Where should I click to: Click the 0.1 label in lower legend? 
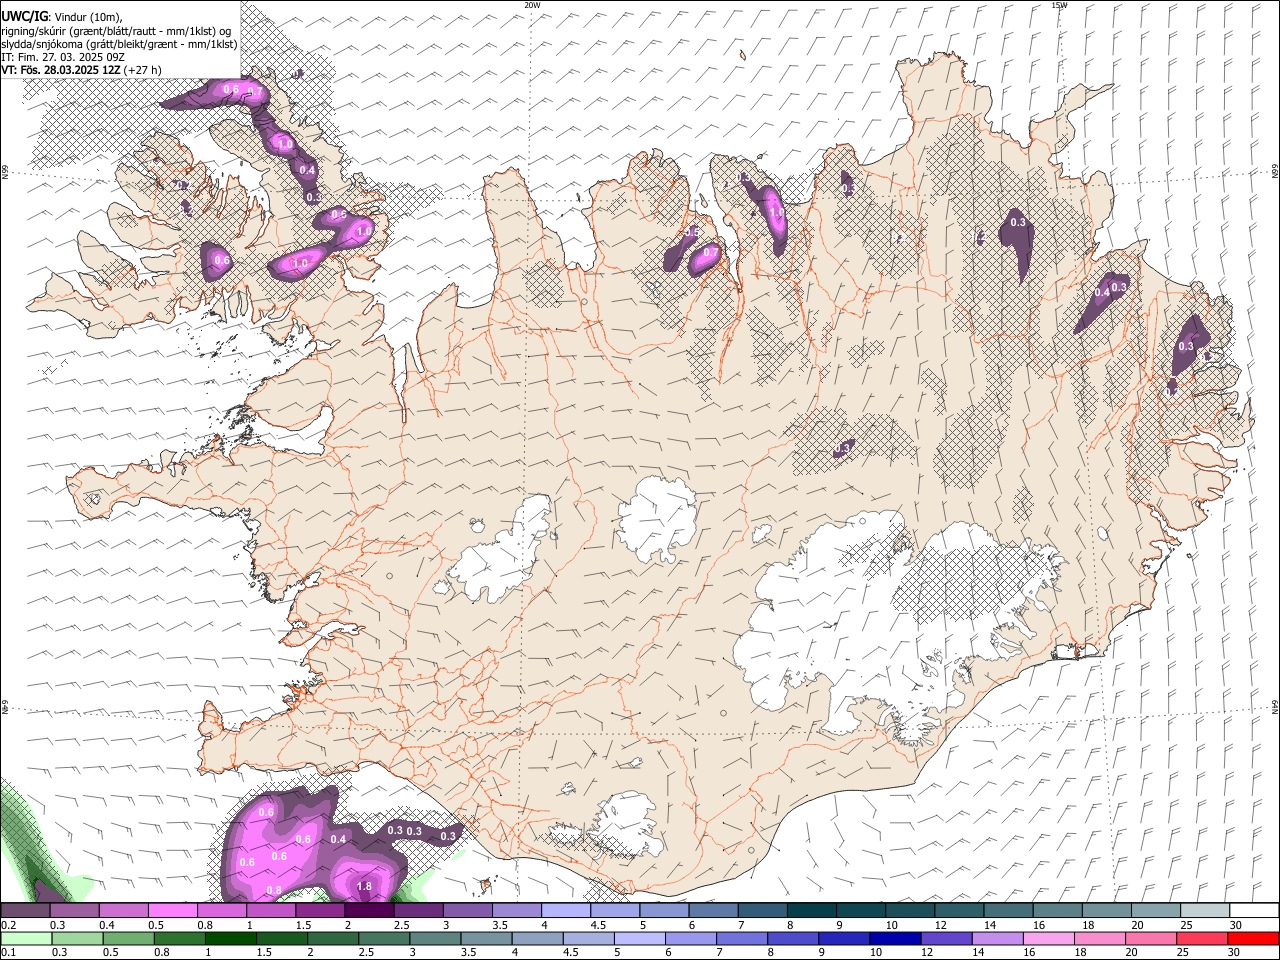tap(9, 952)
